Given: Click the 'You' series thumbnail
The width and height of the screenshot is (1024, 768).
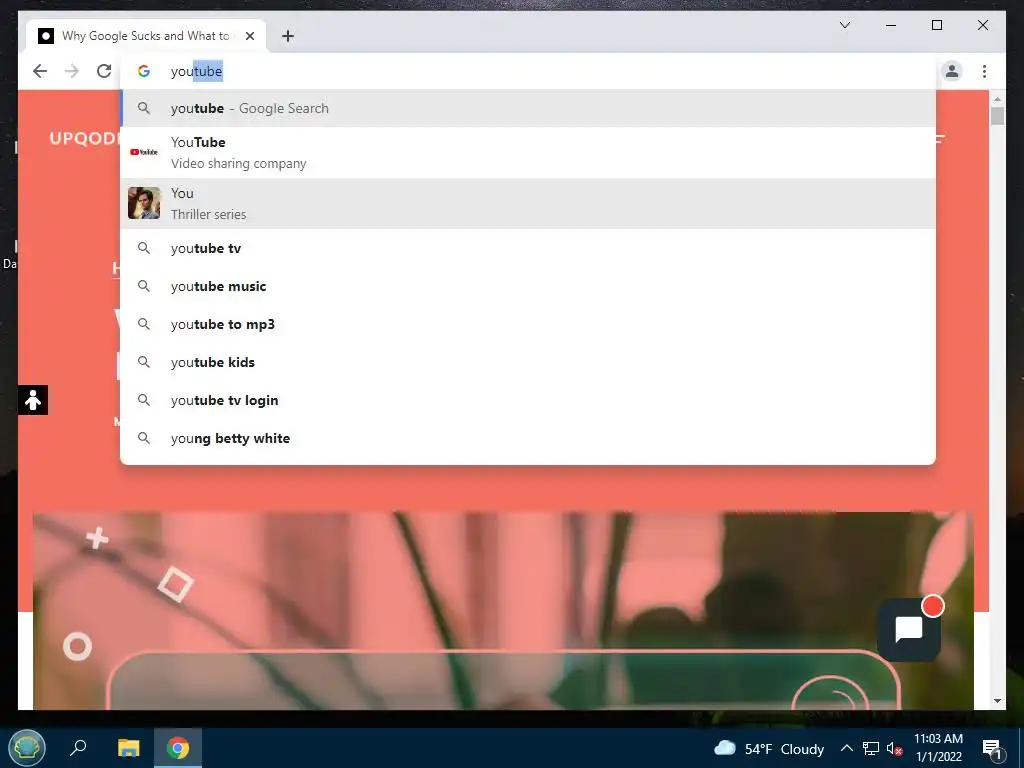Looking at the screenshot, I should point(144,203).
